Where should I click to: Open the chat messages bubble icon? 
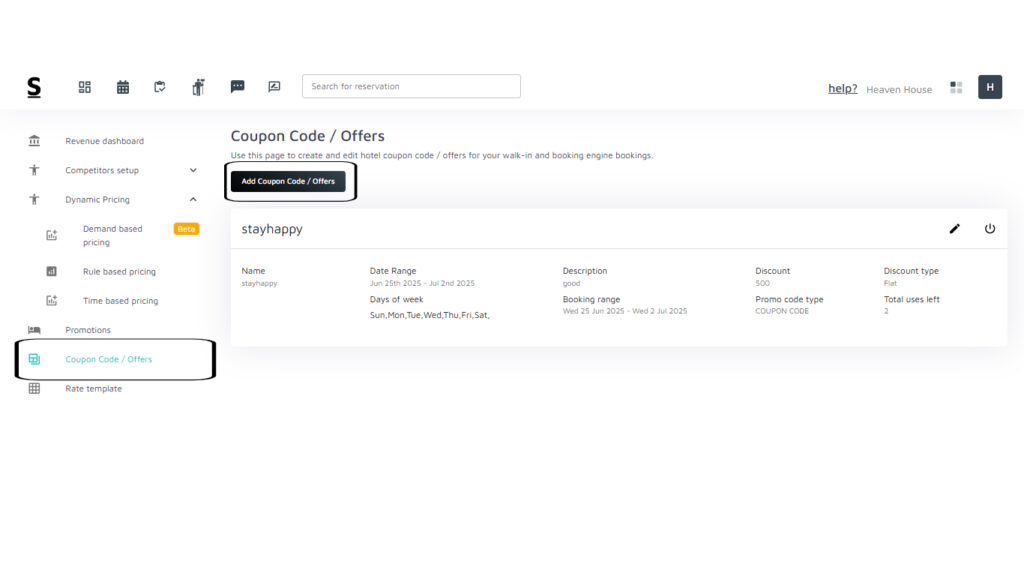[x=237, y=87]
